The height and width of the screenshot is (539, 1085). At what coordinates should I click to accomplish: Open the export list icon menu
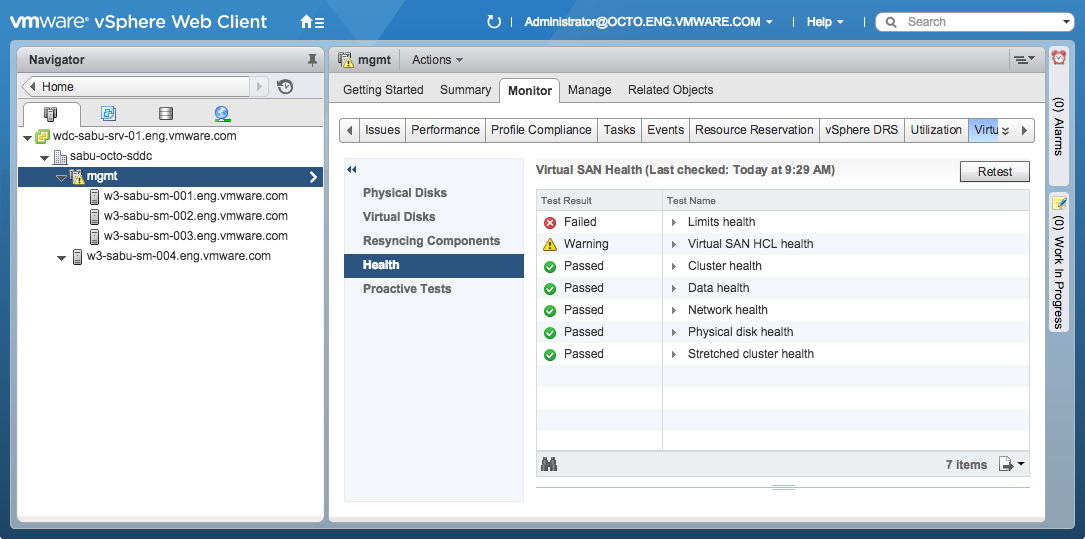(1011, 464)
